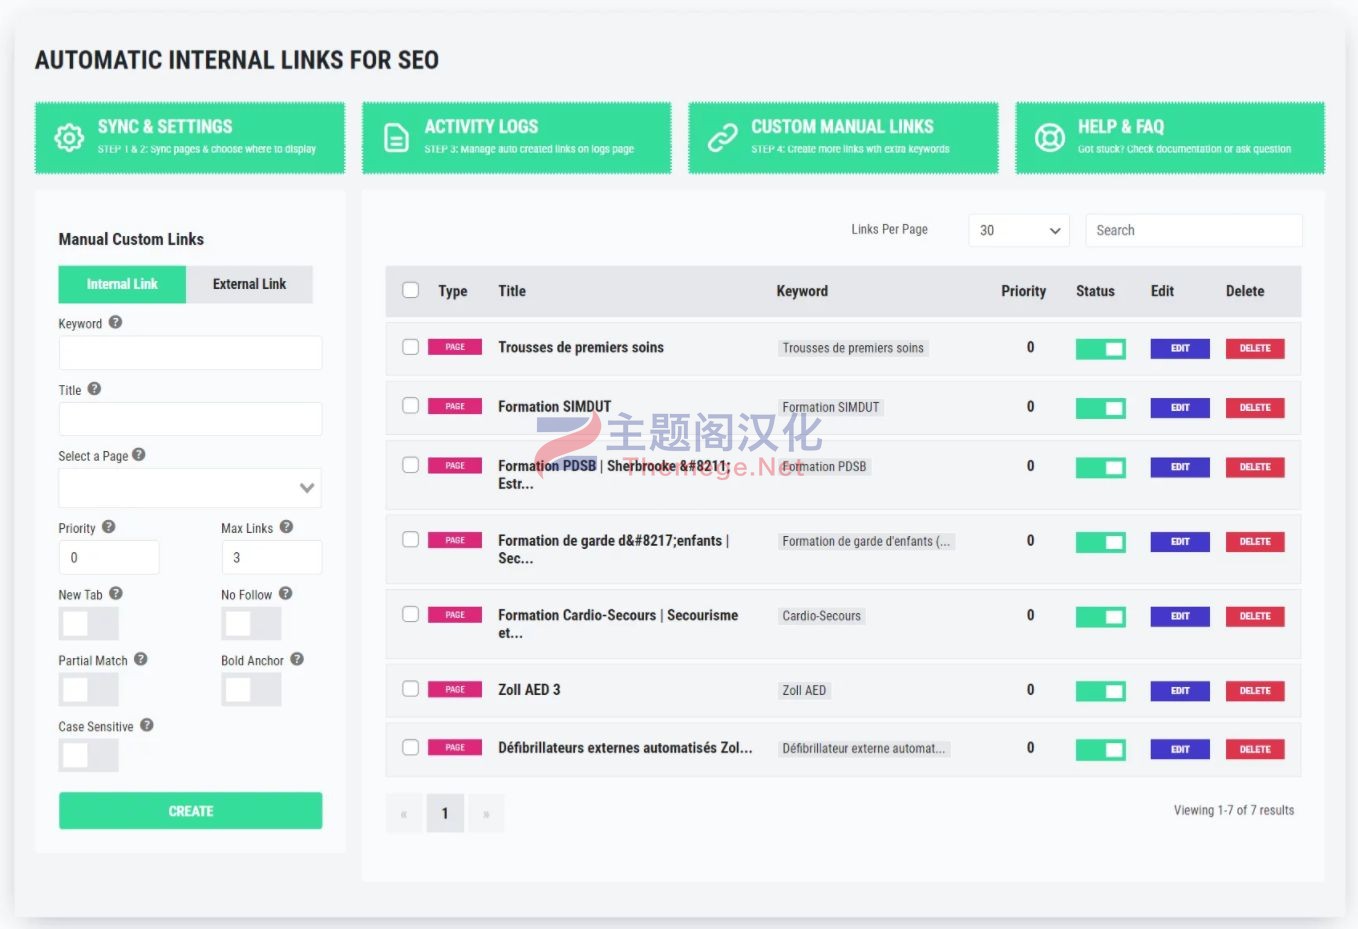Click the help icon next to Keyword
The height and width of the screenshot is (929, 1358).
[x=115, y=322]
